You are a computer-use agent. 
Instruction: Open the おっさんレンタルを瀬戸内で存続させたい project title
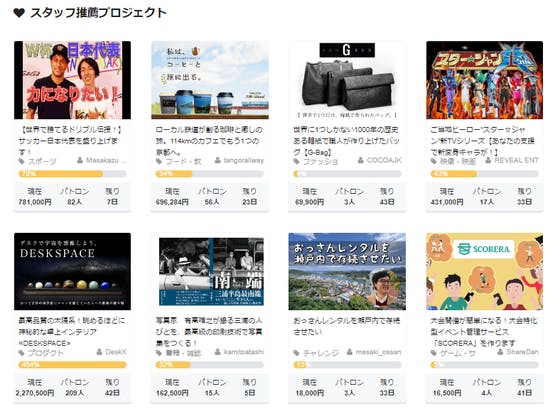(346, 326)
